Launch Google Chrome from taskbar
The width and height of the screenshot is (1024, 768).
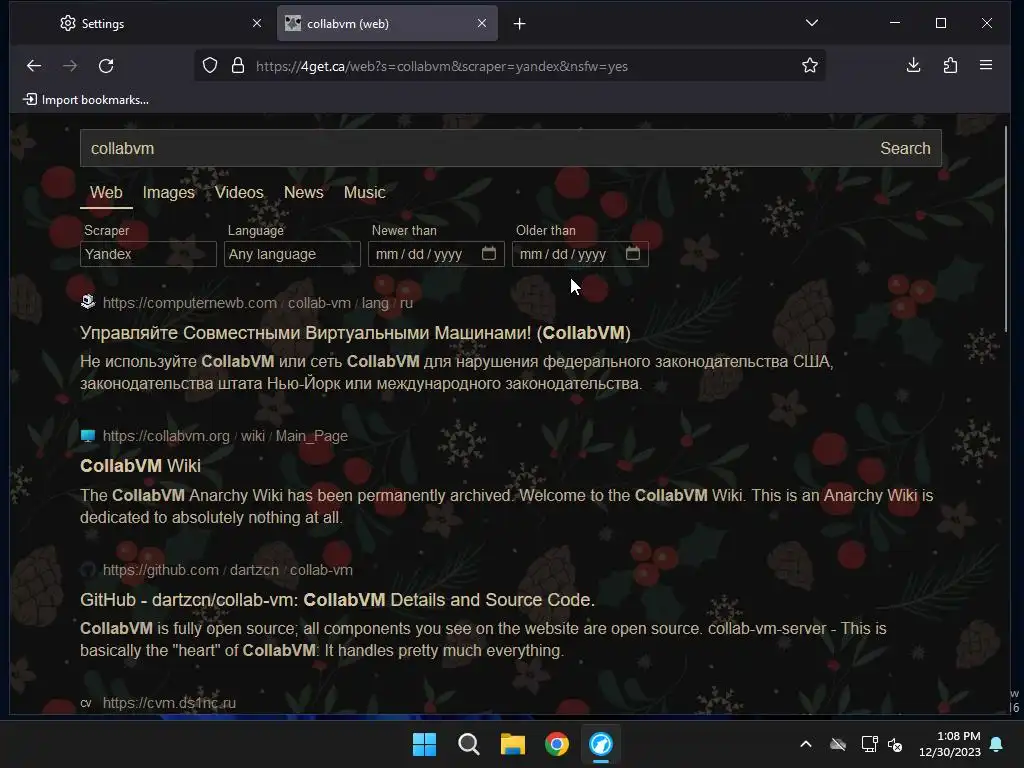click(556, 744)
